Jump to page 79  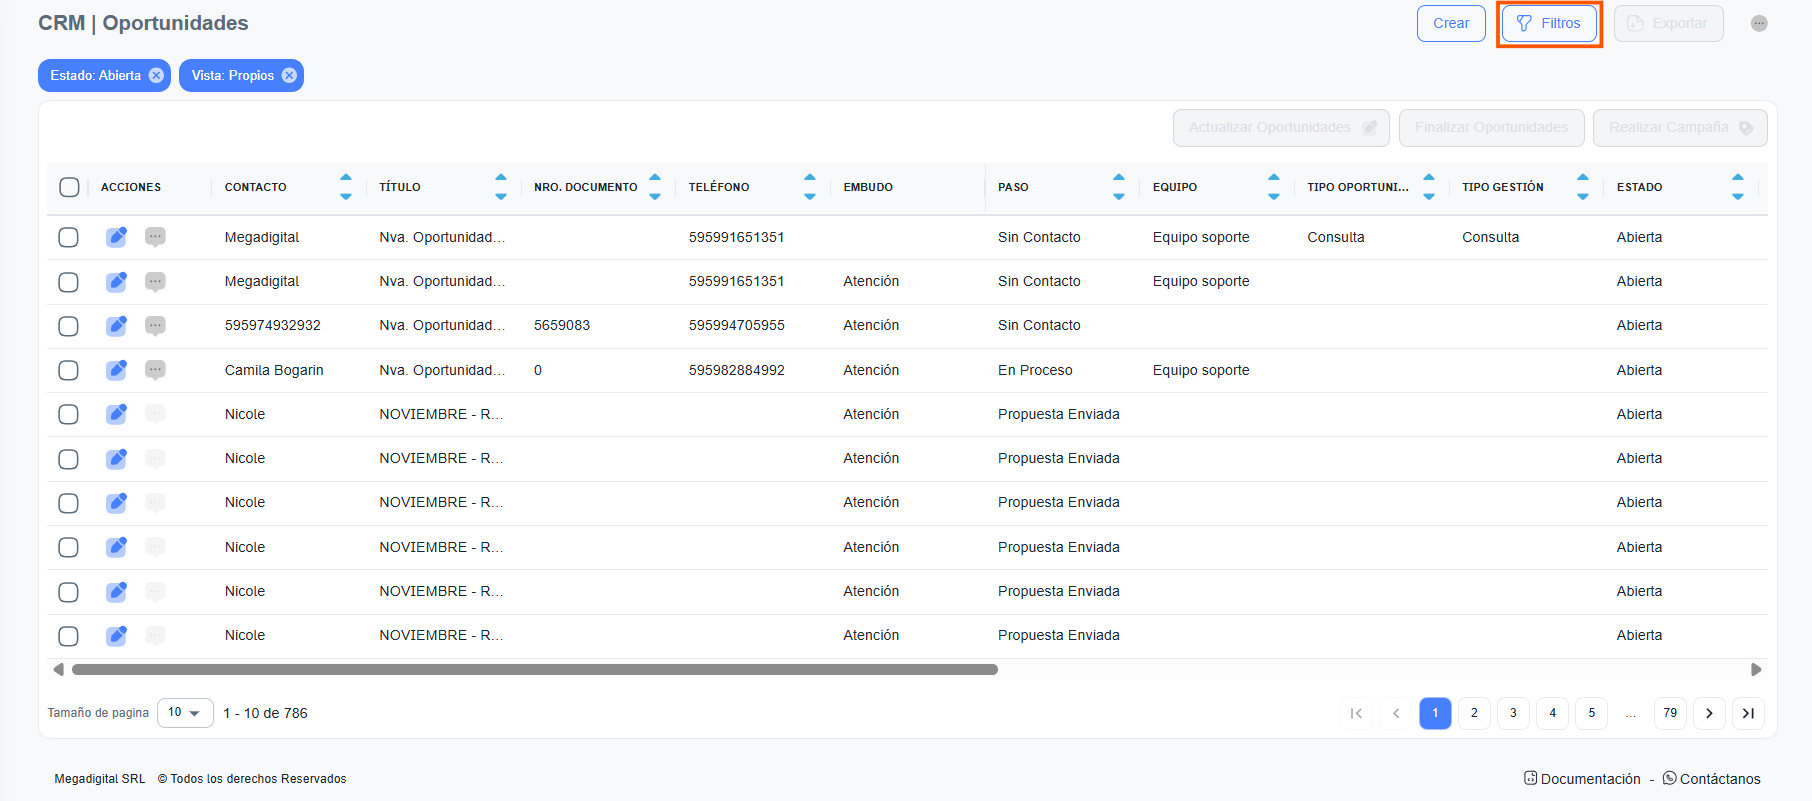coord(1670,713)
